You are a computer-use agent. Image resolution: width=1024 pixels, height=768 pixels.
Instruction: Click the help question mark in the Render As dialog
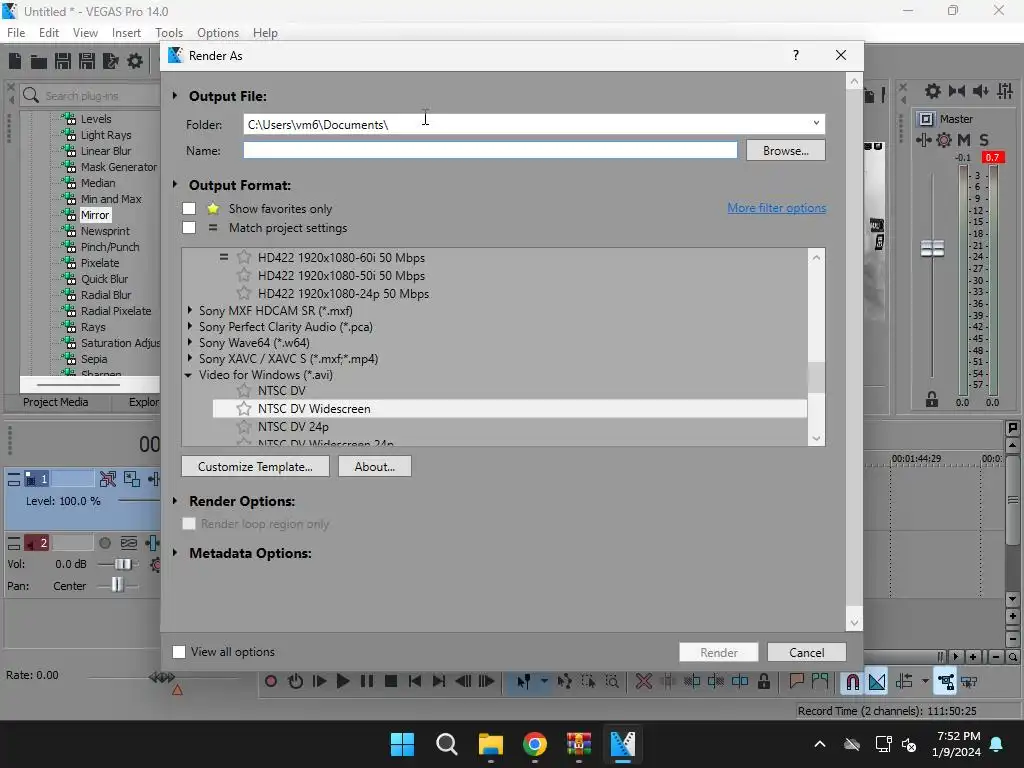click(795, 56)
